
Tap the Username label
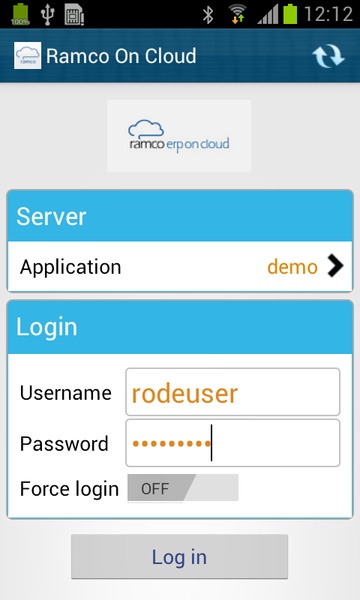tap(65, 393)
